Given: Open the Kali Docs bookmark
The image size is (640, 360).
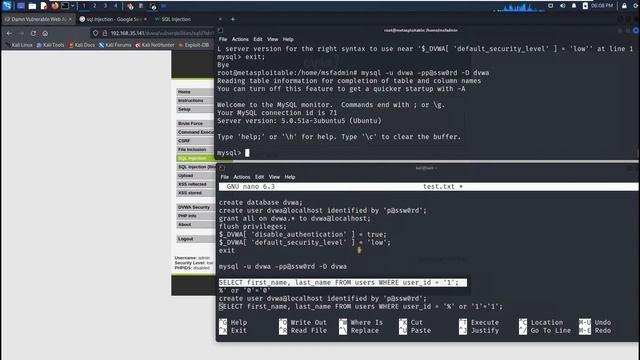Looking at the screenshot, I should tap(82, 45).
